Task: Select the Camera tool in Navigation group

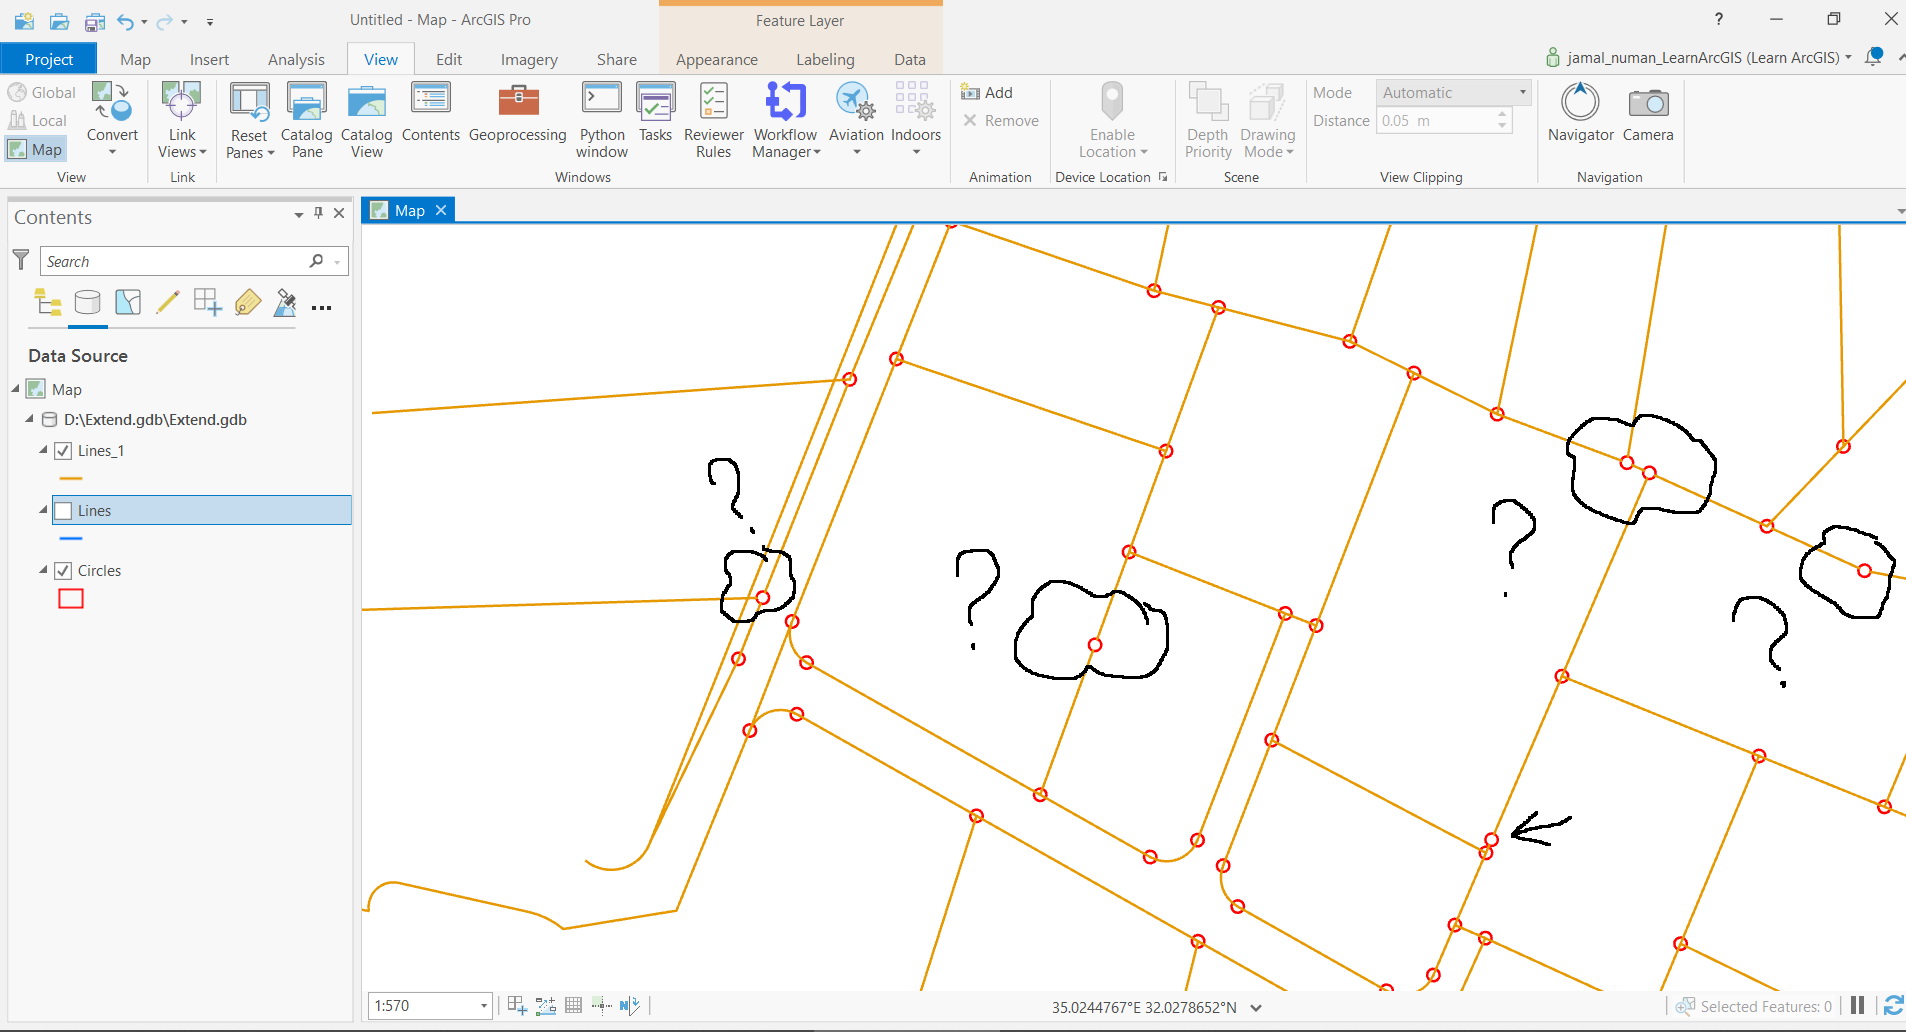Action: (1647, 113)
